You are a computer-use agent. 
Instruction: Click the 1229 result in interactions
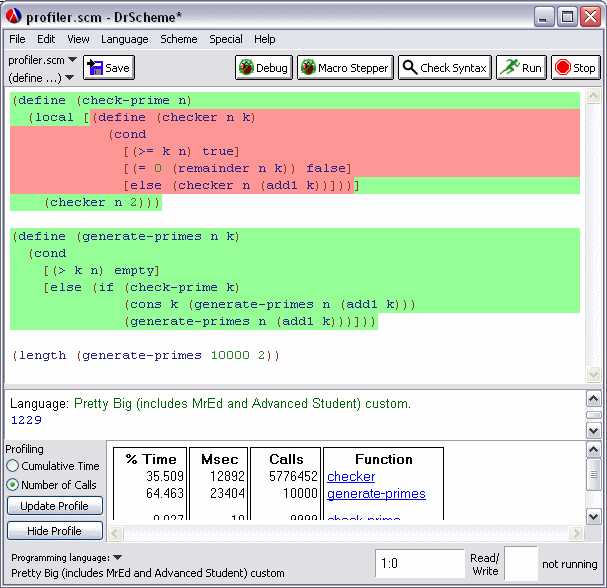click(26, 420)
